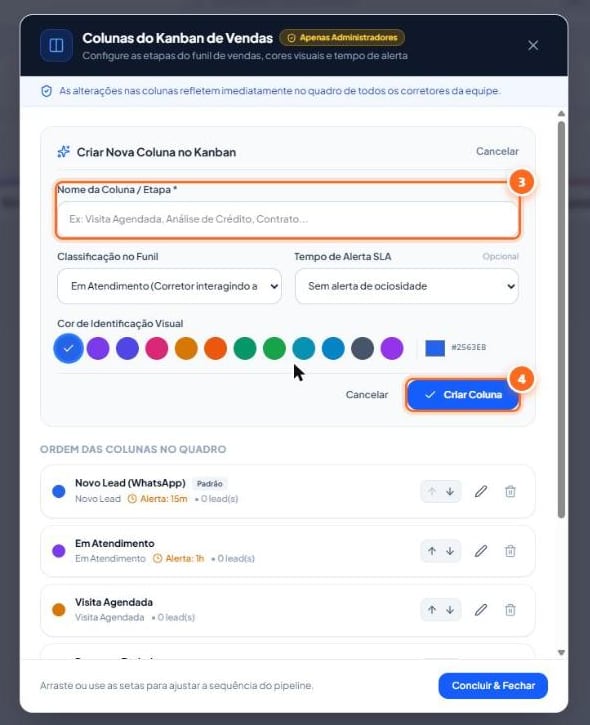Open custom color picker square #2563EB
This screenshot has width=590, height=725.
435,348
